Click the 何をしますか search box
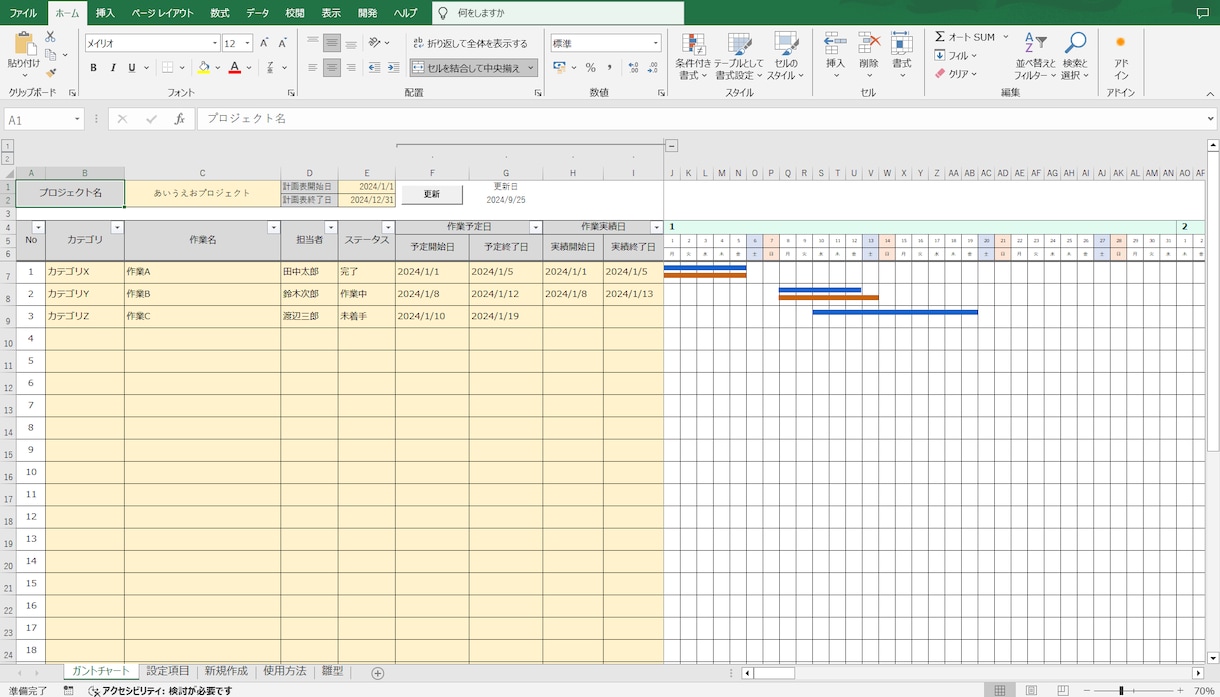Screen dimensions: 1220x697 coord(558,13)
